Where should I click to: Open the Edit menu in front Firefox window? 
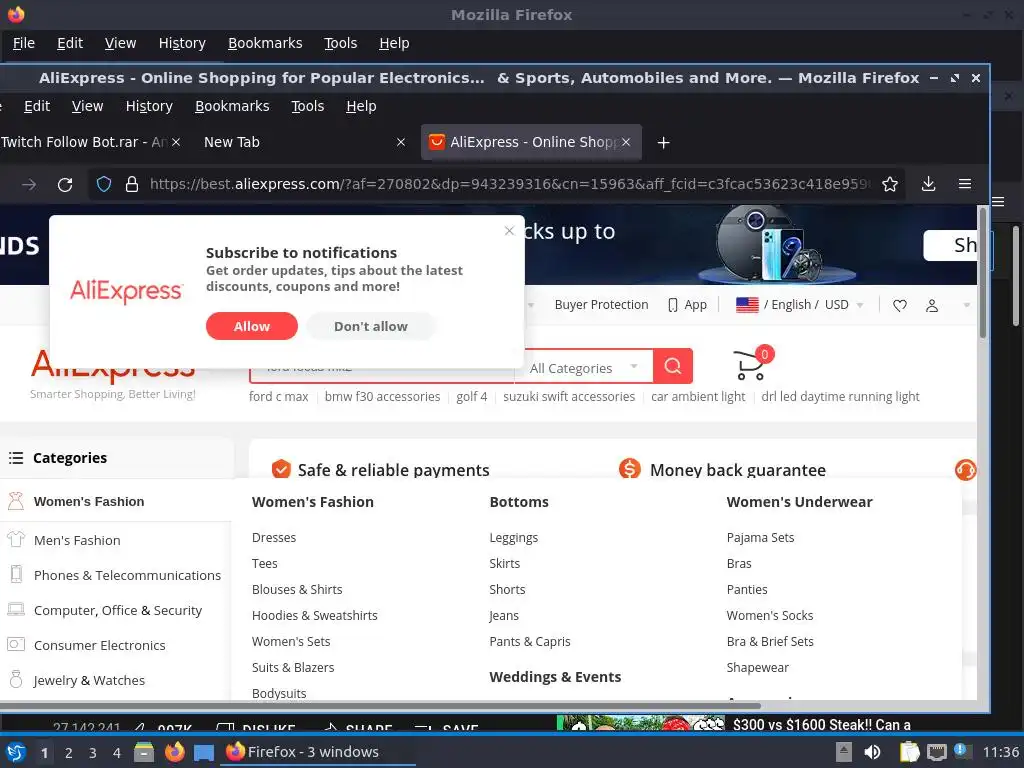pos(37,106)
